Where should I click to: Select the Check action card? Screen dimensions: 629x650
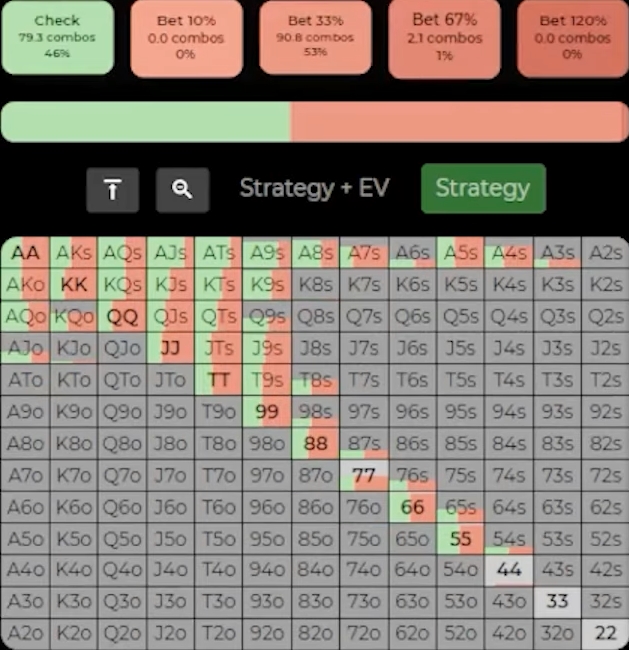click(x=57, y=37)
